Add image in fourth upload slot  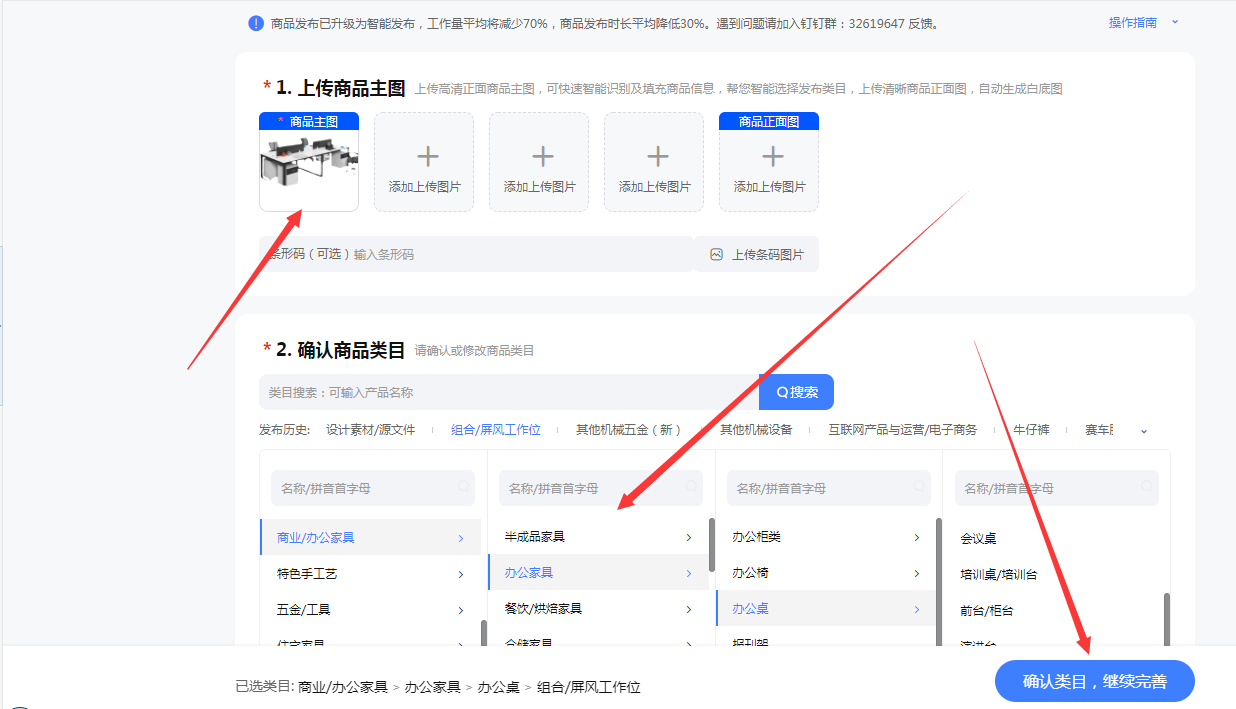[x=654, y=162]
